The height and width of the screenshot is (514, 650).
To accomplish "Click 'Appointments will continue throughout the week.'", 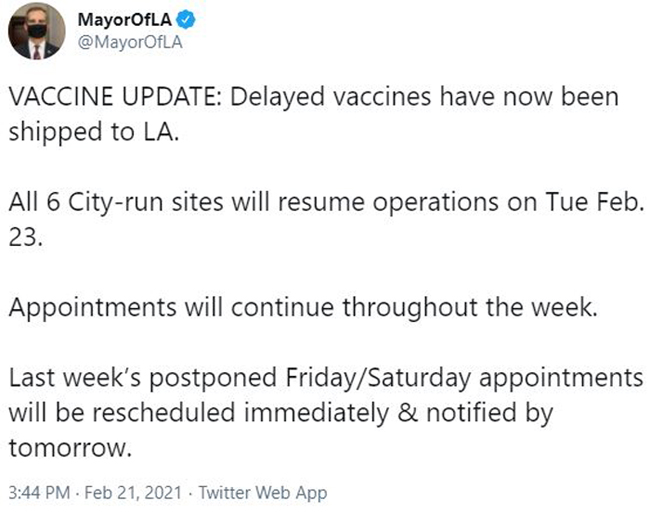I will pos(303,308).
